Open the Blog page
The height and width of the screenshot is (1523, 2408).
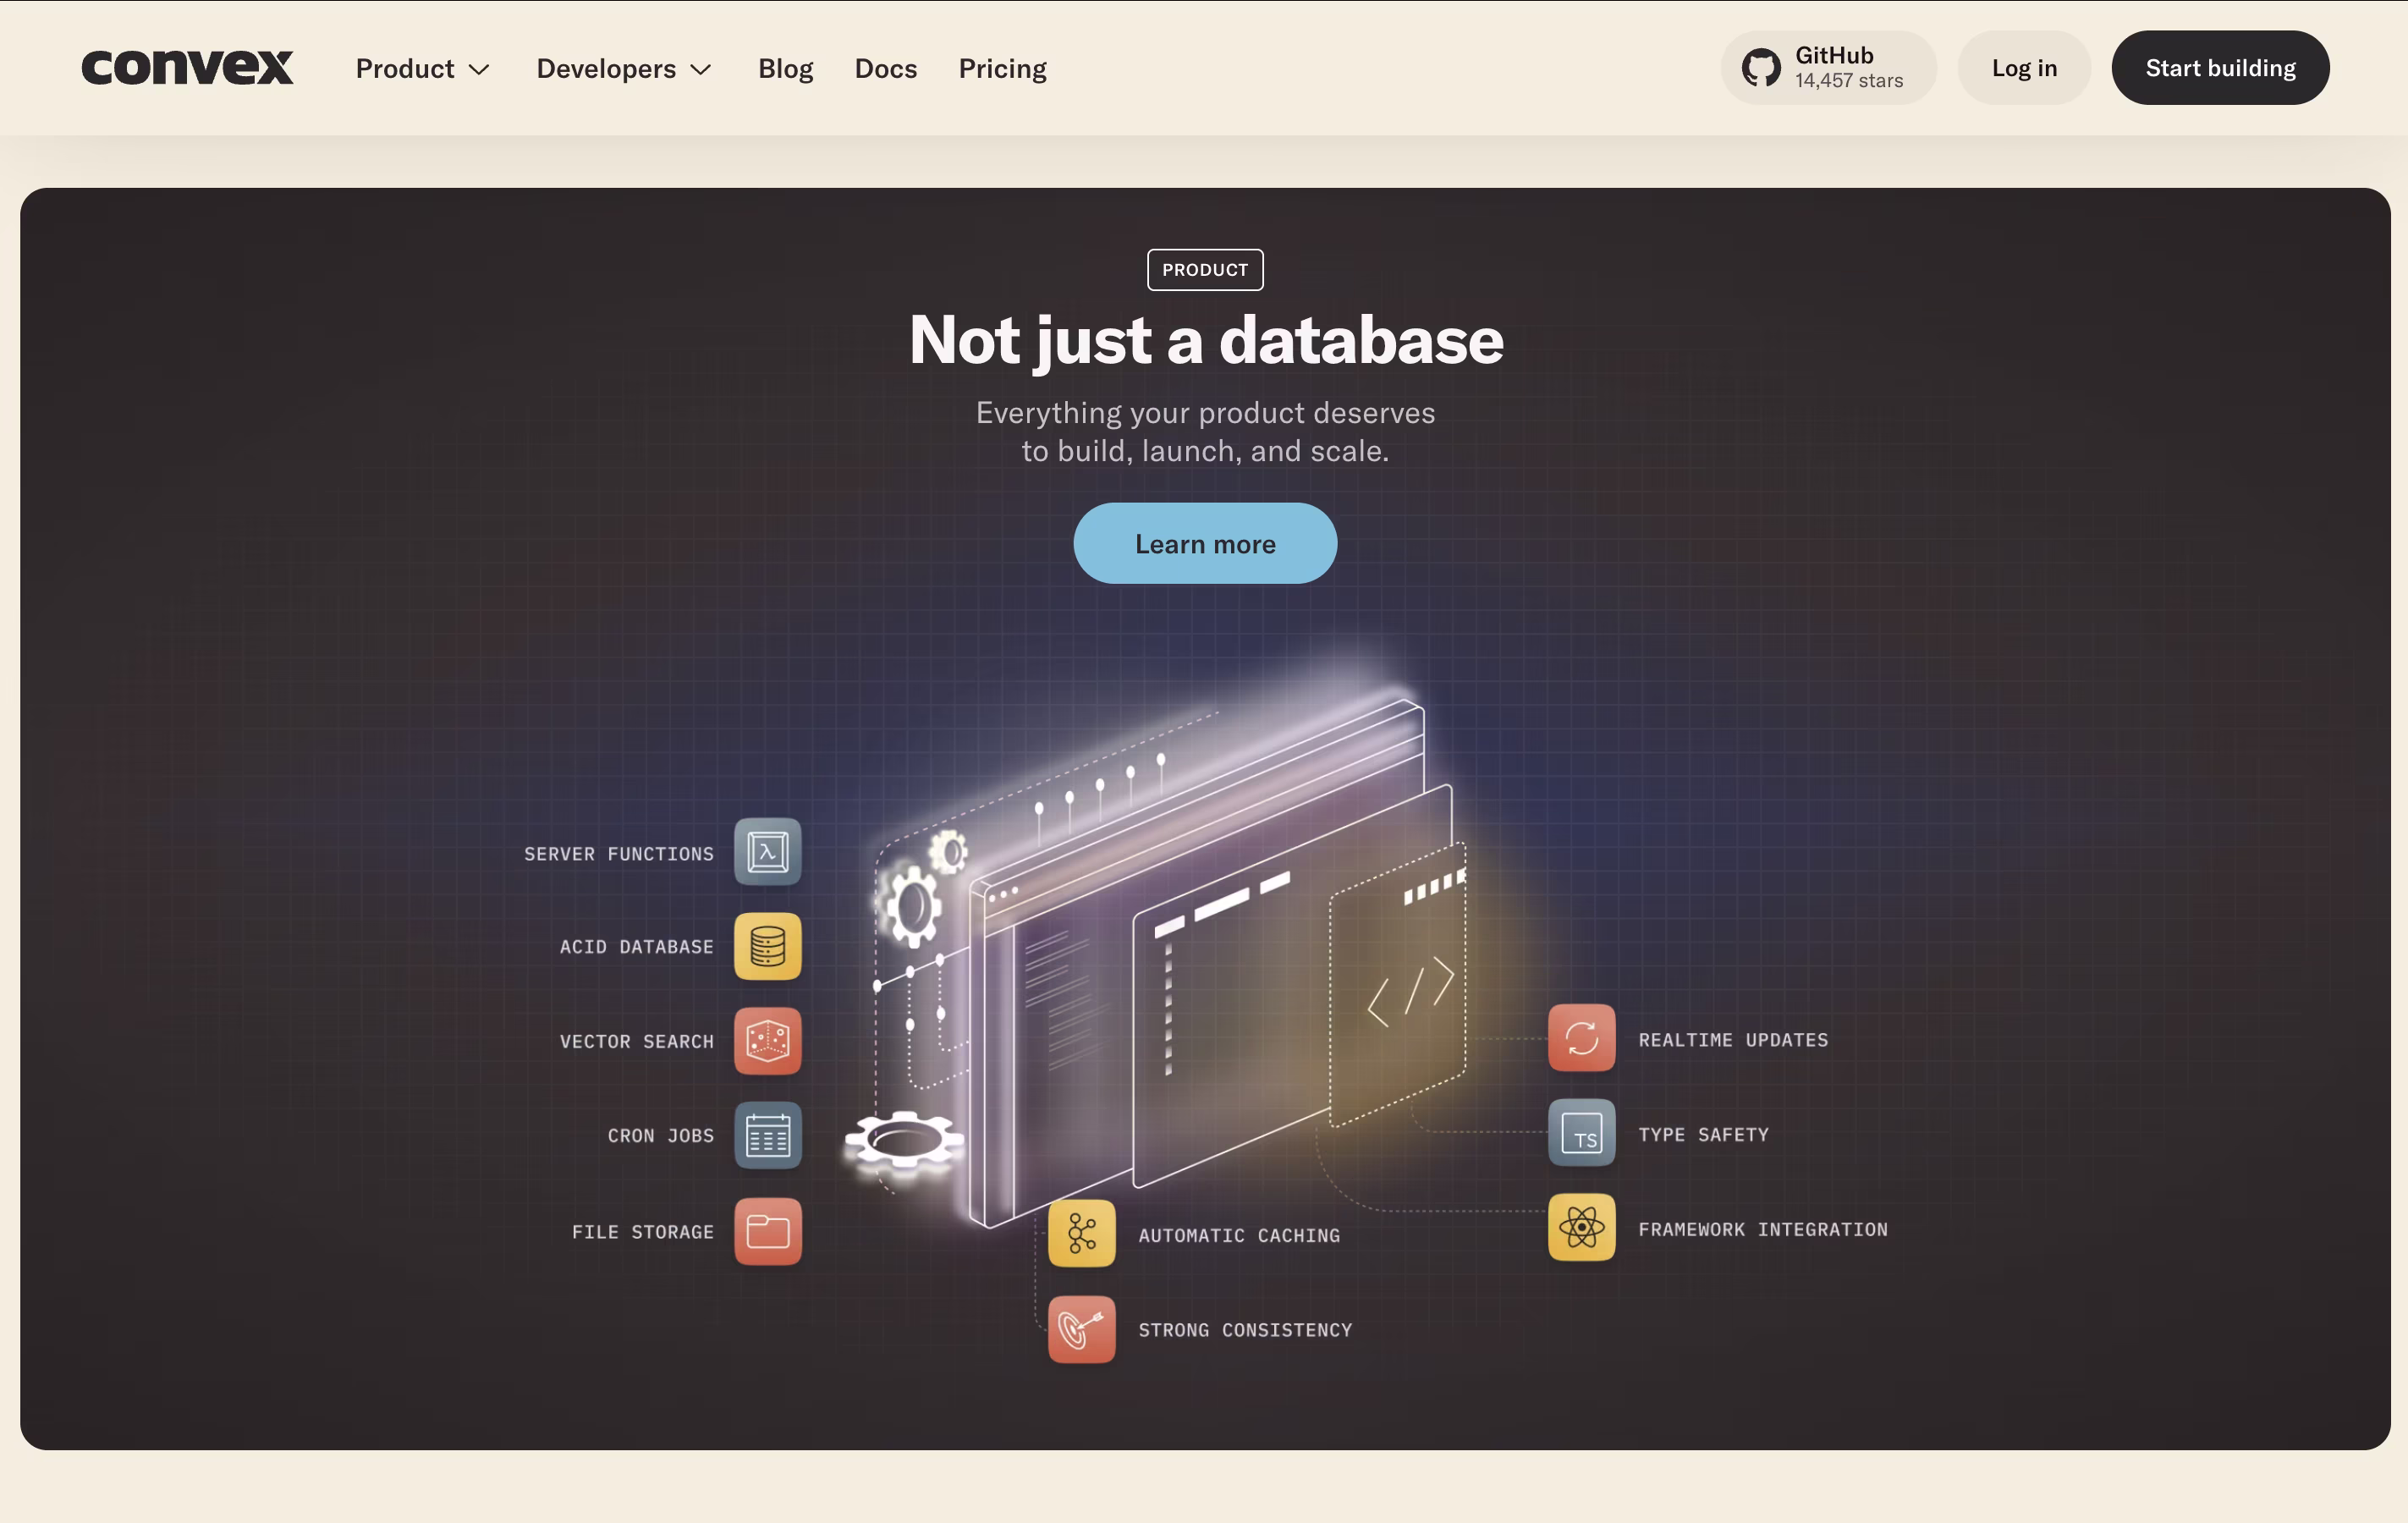click(785, 68)
